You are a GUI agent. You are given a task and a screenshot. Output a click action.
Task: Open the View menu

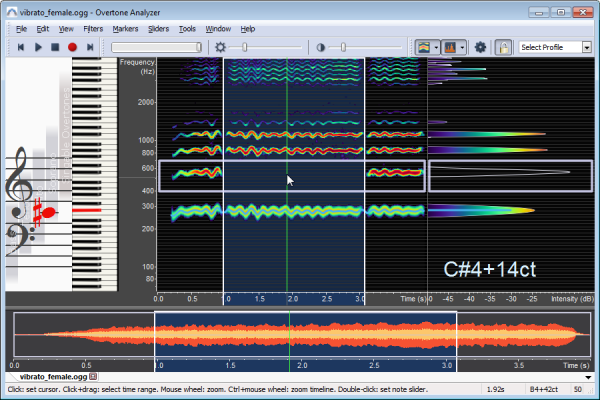pyautogui.click(x=66, y=29)
